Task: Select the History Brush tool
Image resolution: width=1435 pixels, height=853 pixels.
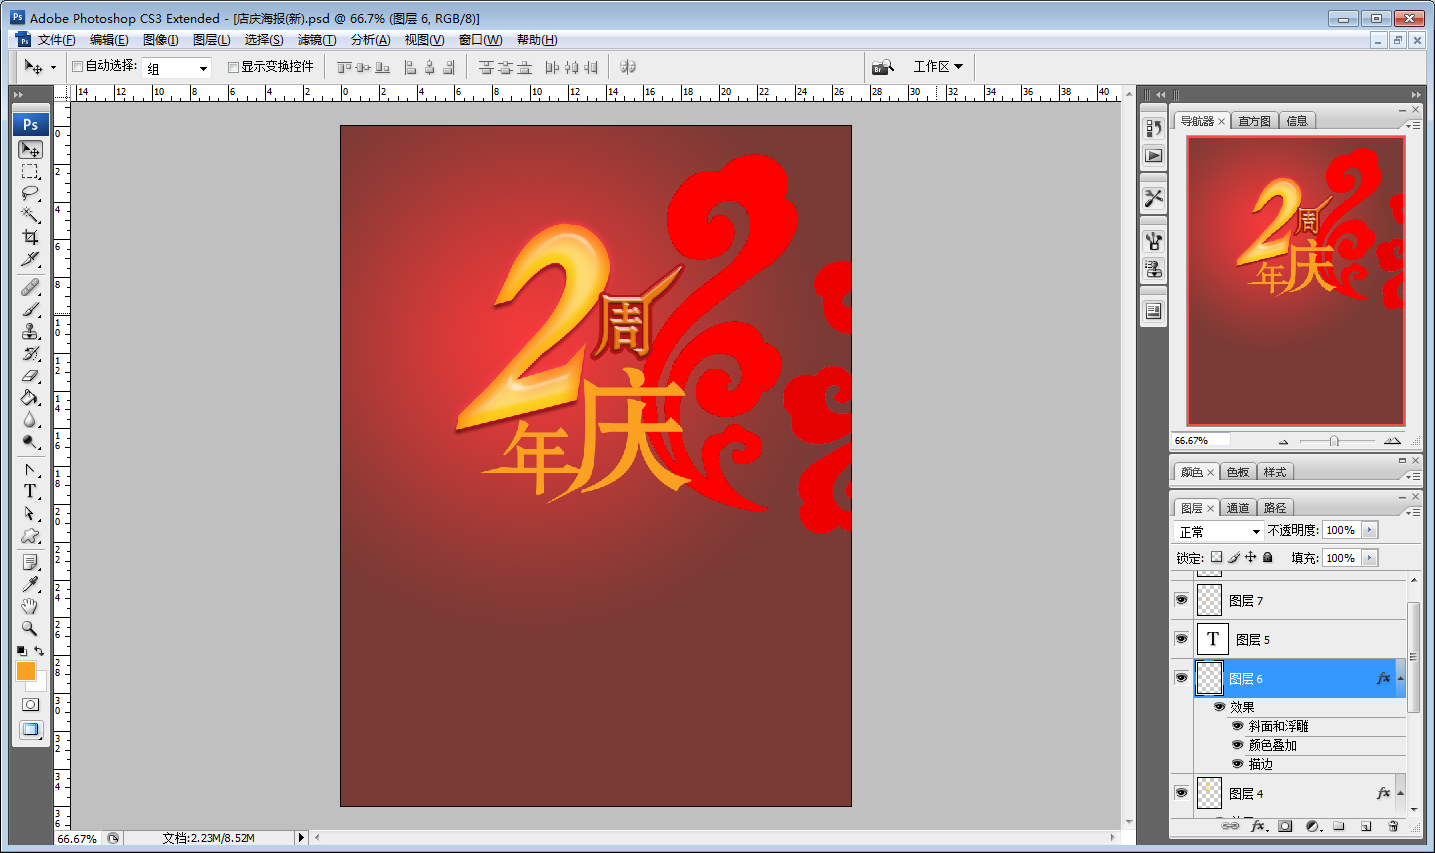Action: click(30, 354)
